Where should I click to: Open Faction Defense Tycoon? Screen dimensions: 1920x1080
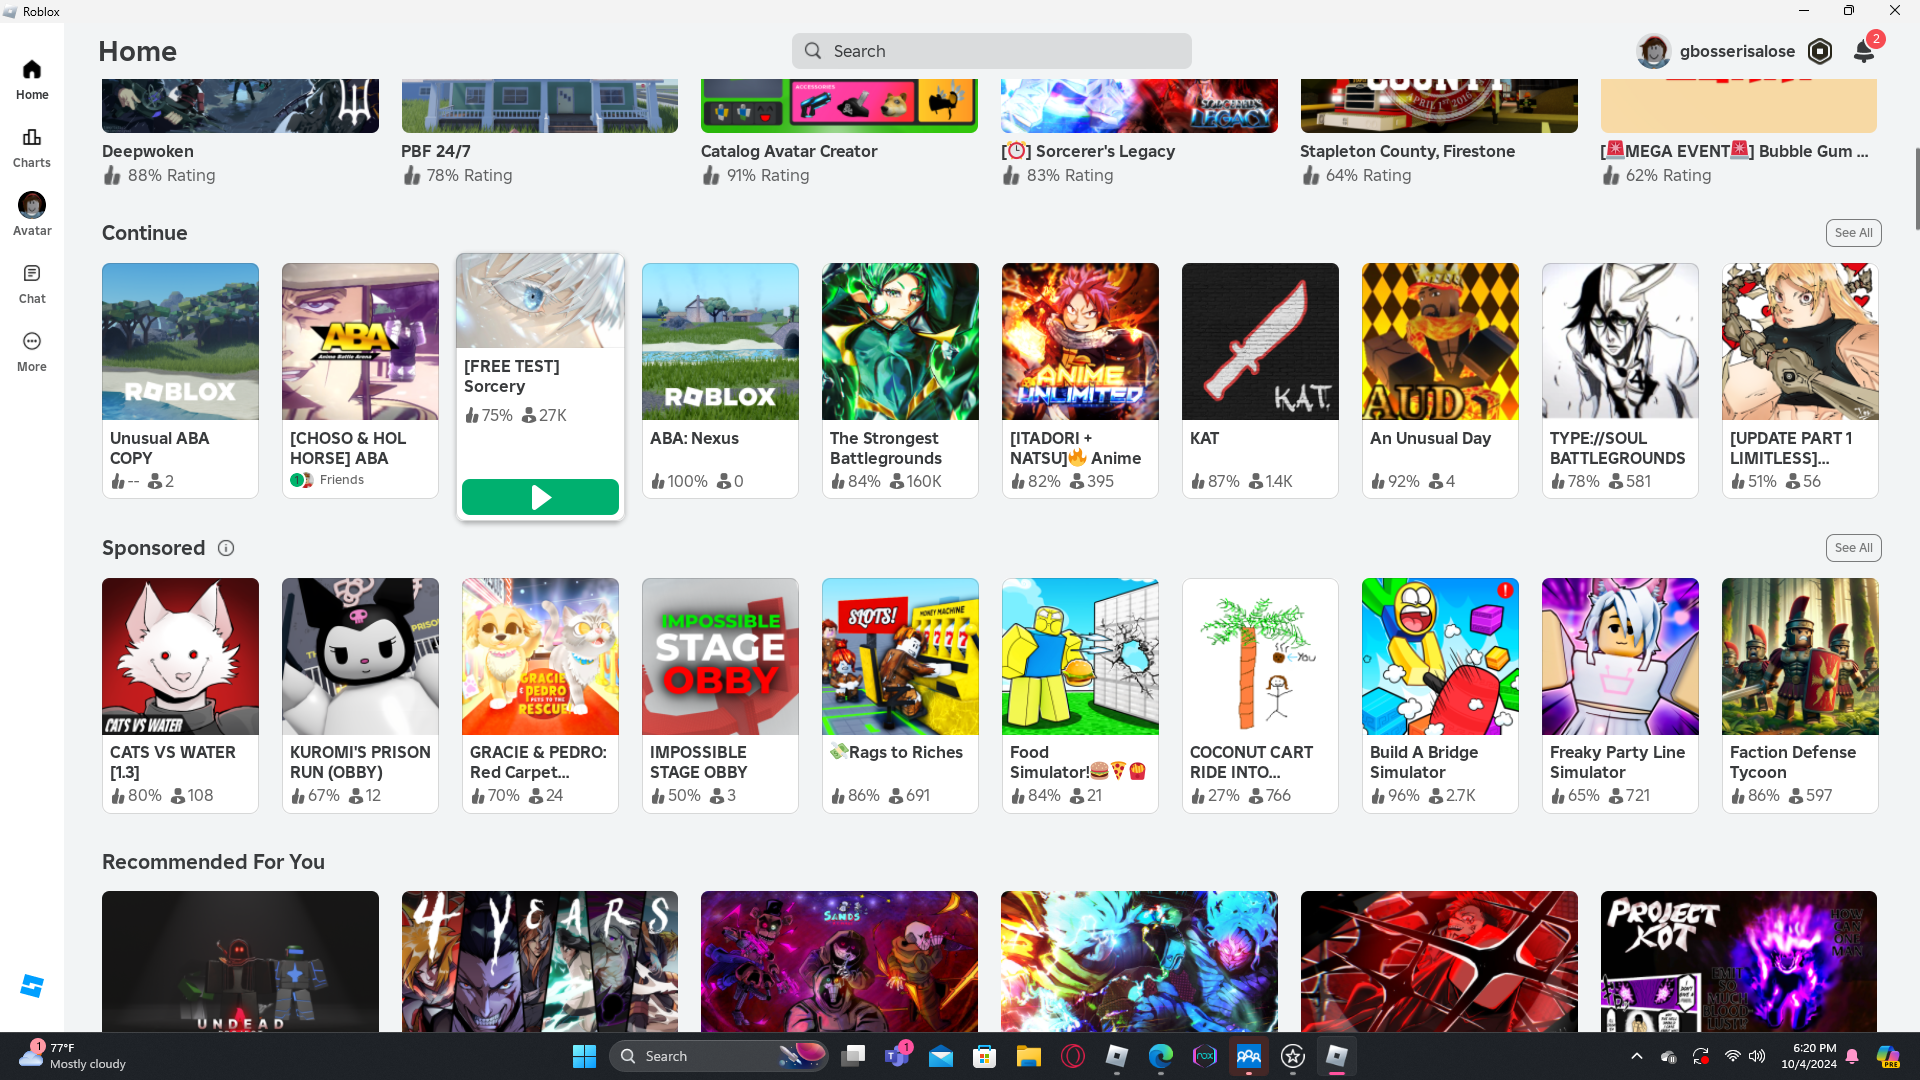coord(1800,695)
